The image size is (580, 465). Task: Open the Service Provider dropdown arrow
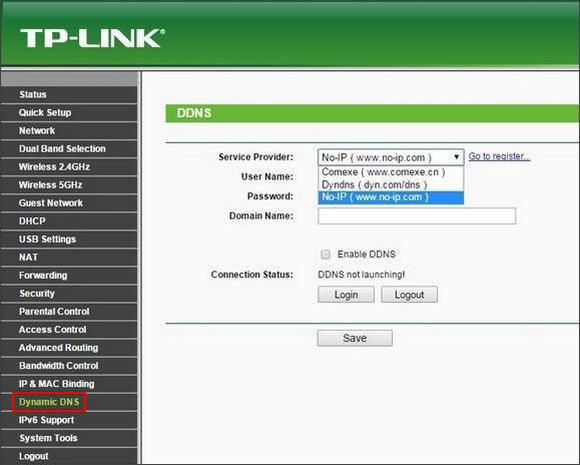pos(456,157)
